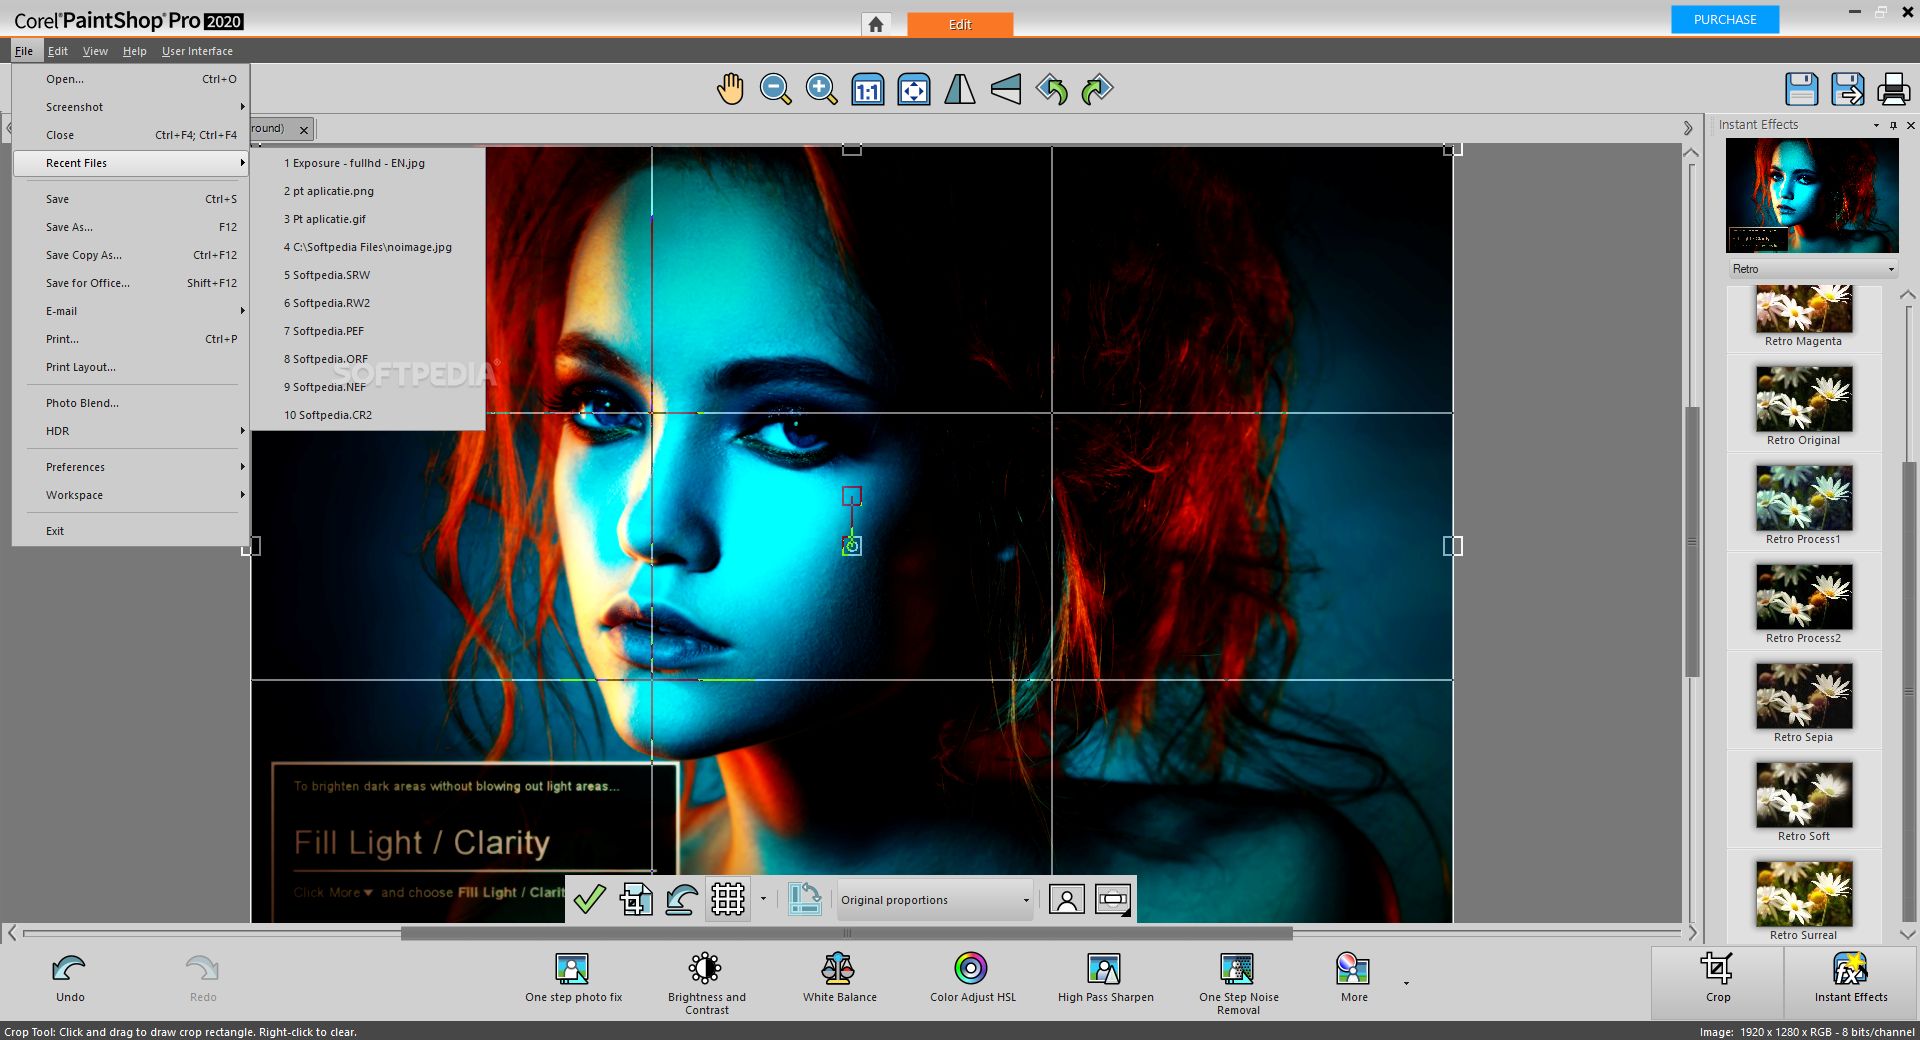Expand the Recent Files submenu arrow

tap(241, 162)
